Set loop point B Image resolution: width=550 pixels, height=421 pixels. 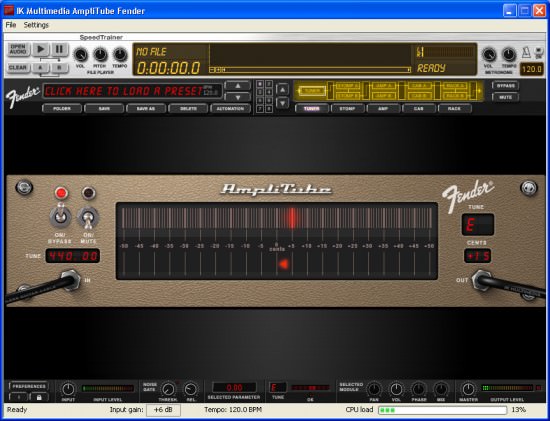59,67
